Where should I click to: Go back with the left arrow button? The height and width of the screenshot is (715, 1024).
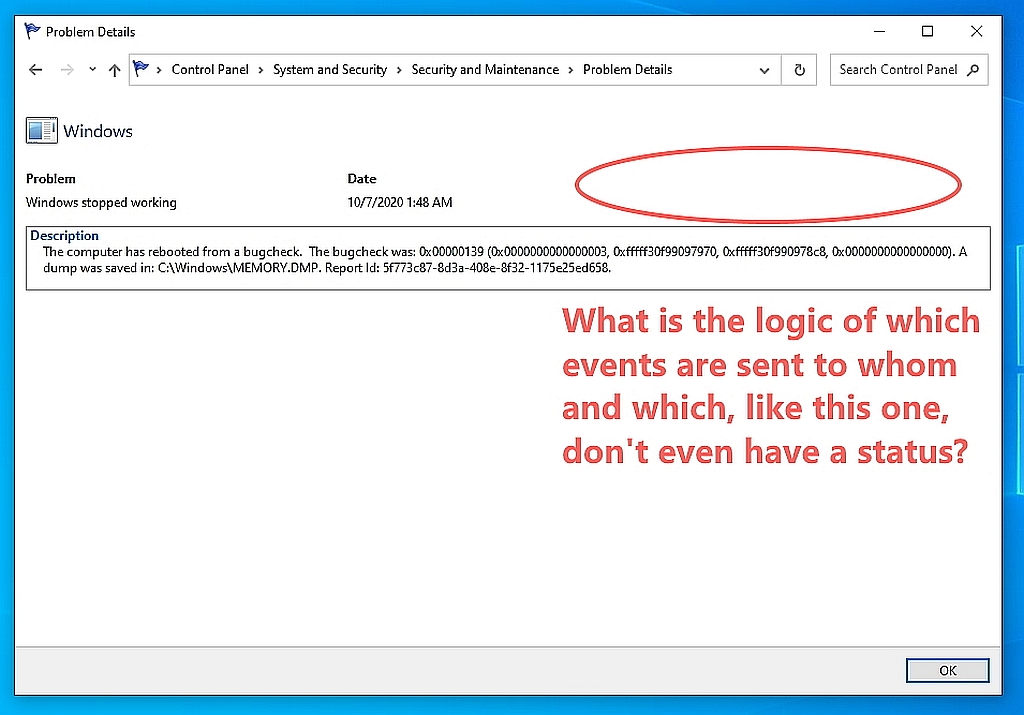click(x=35, y=70)
